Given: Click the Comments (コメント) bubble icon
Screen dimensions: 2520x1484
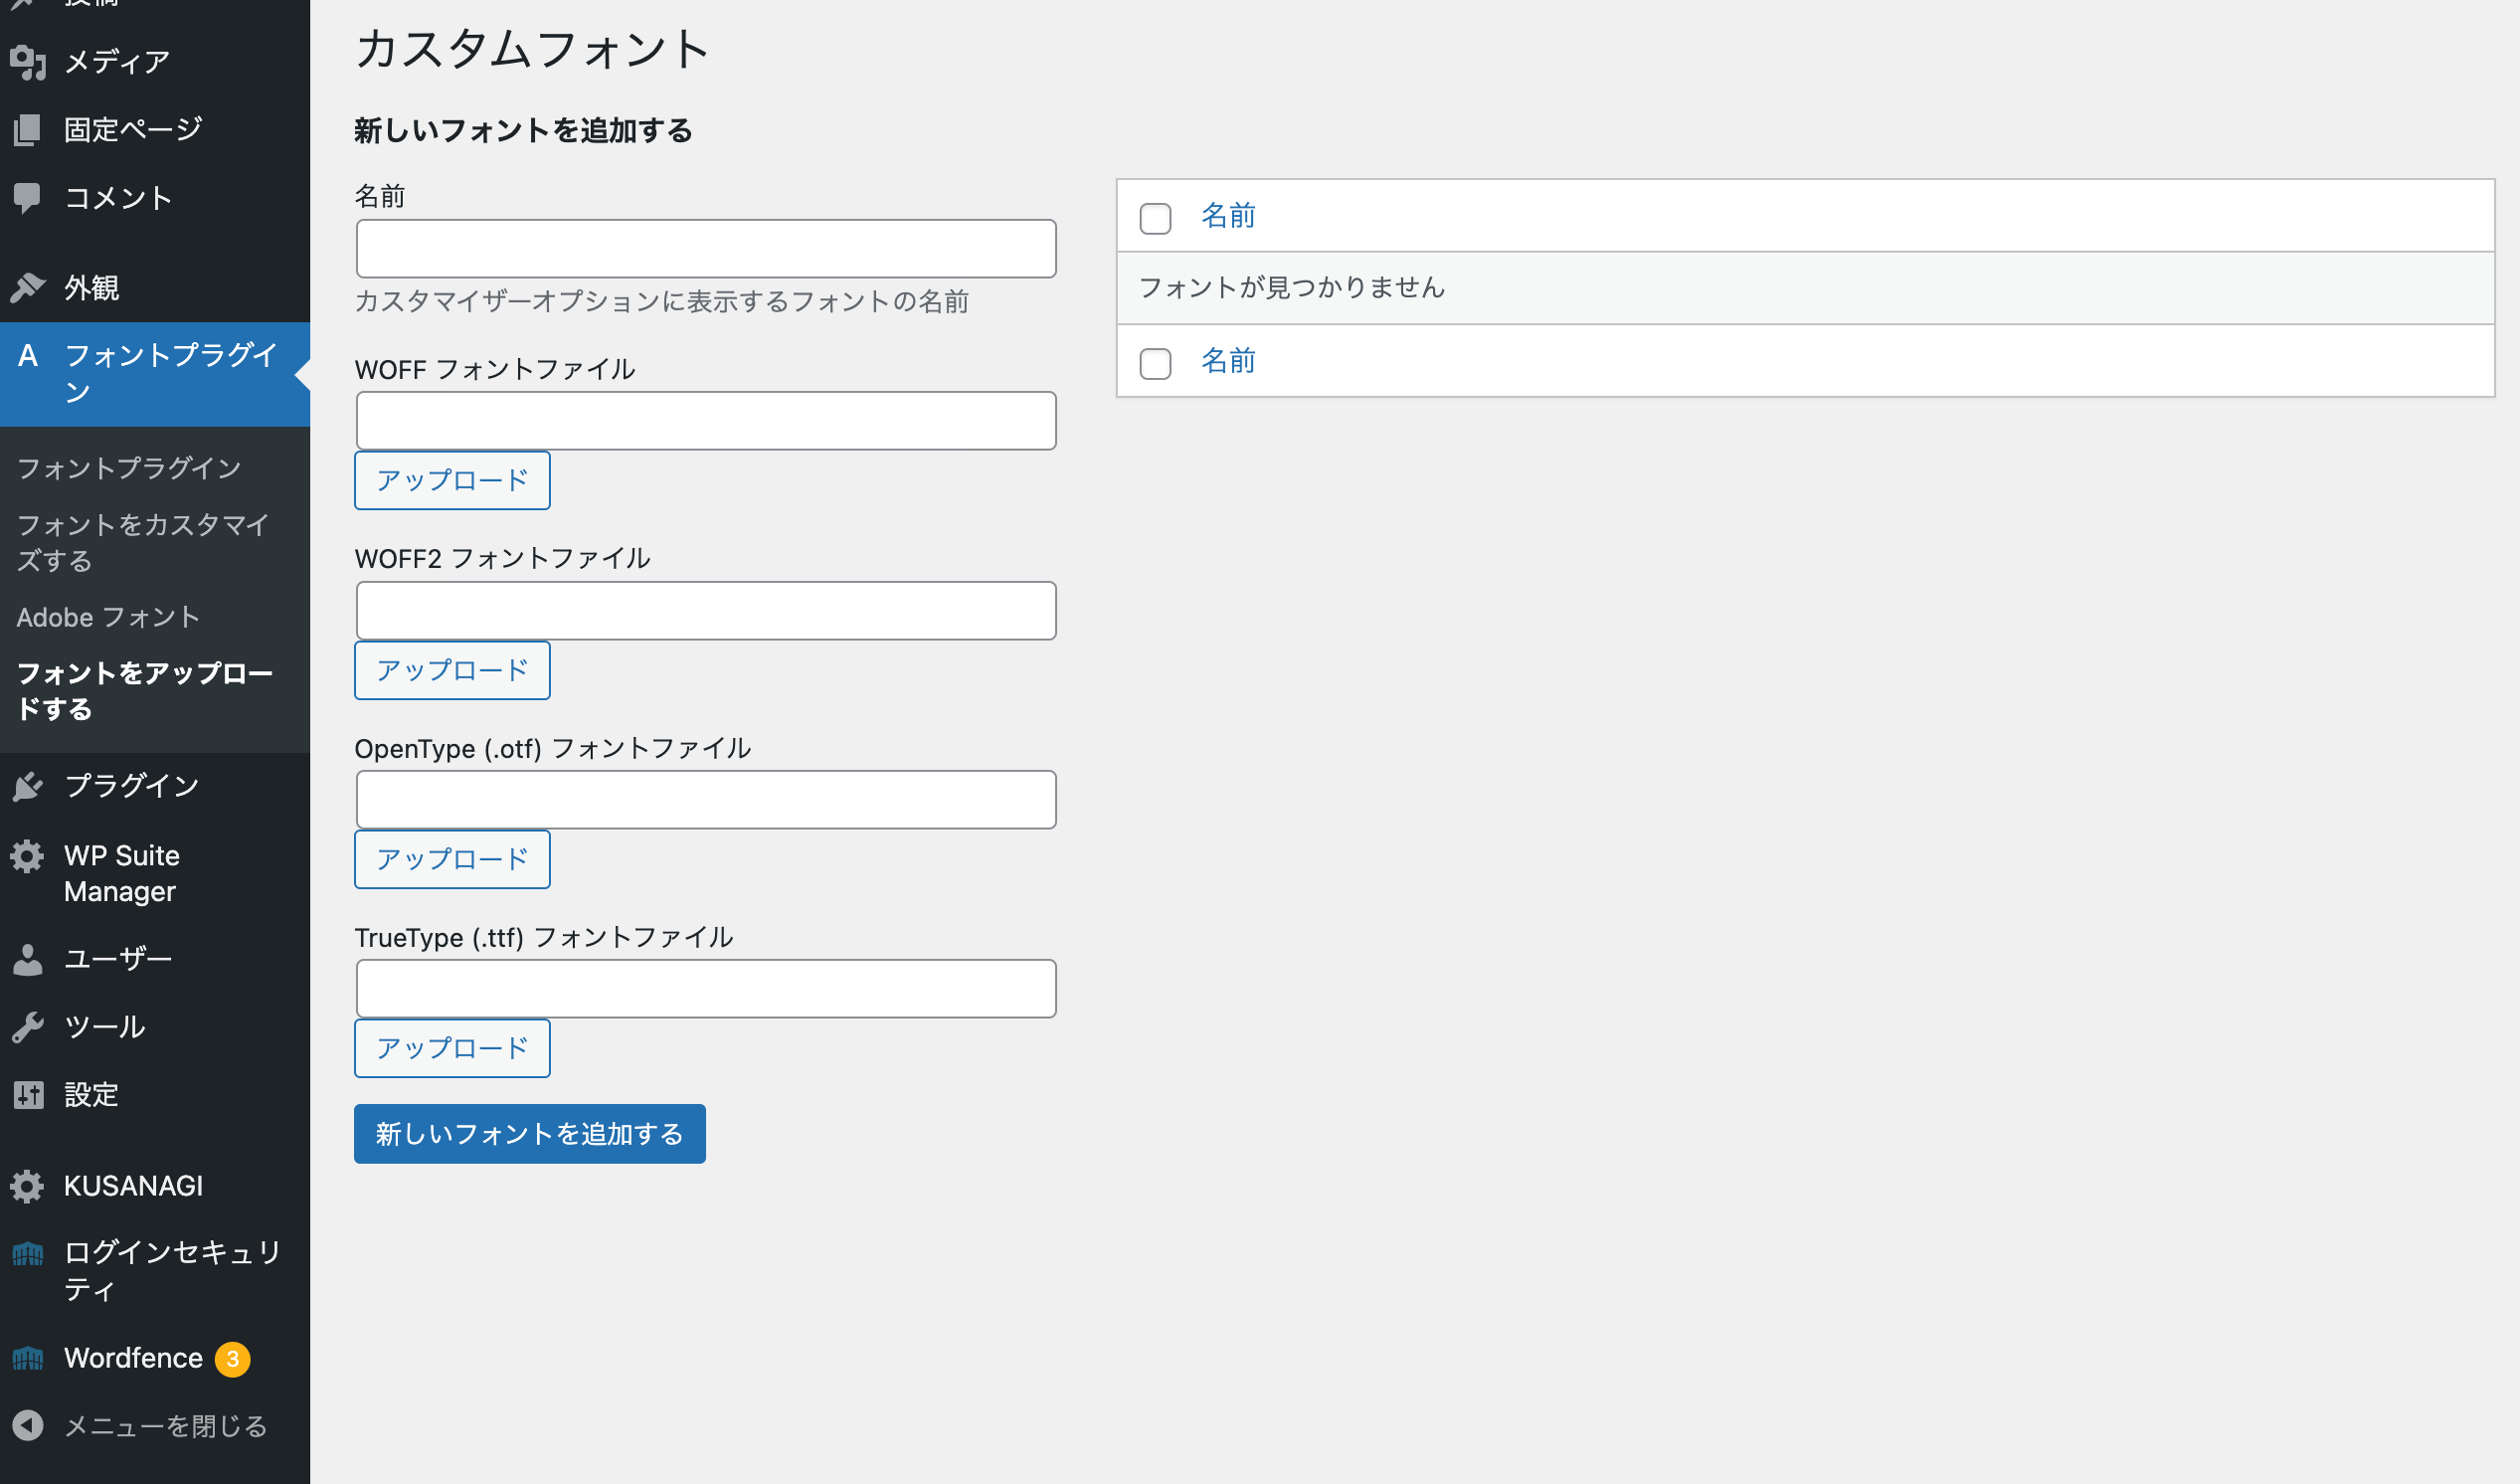Looking at the screenshot, I should [28, 198].
